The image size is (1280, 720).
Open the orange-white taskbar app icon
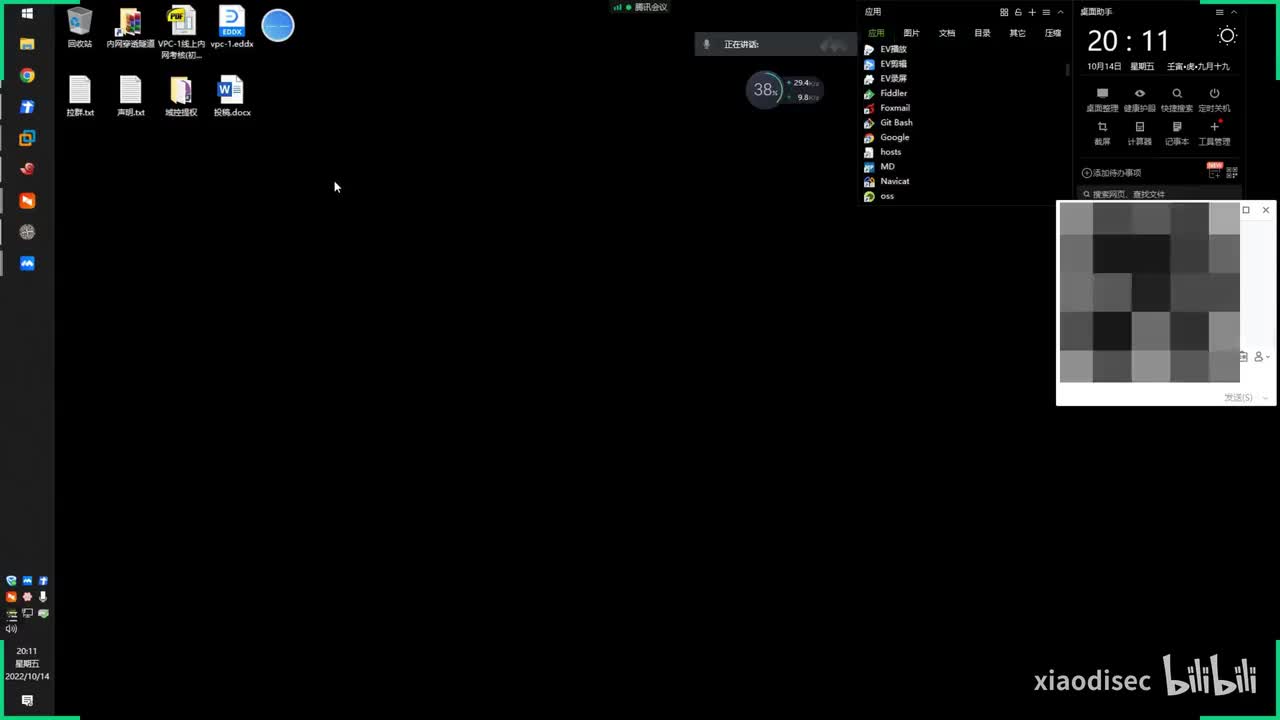coord(27,201)
